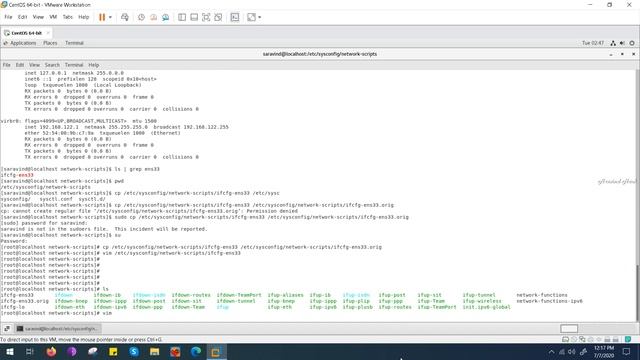Expand the stretch guest dropdown arrow
640x360 pixels.
(x=260, y=17)
